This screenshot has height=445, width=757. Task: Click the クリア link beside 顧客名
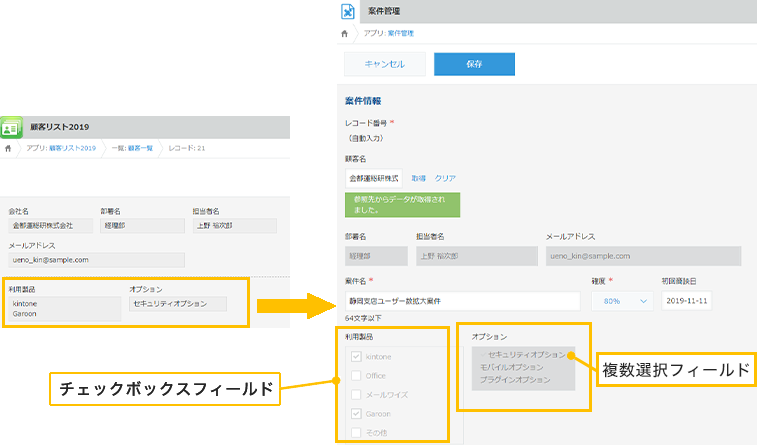445,177
